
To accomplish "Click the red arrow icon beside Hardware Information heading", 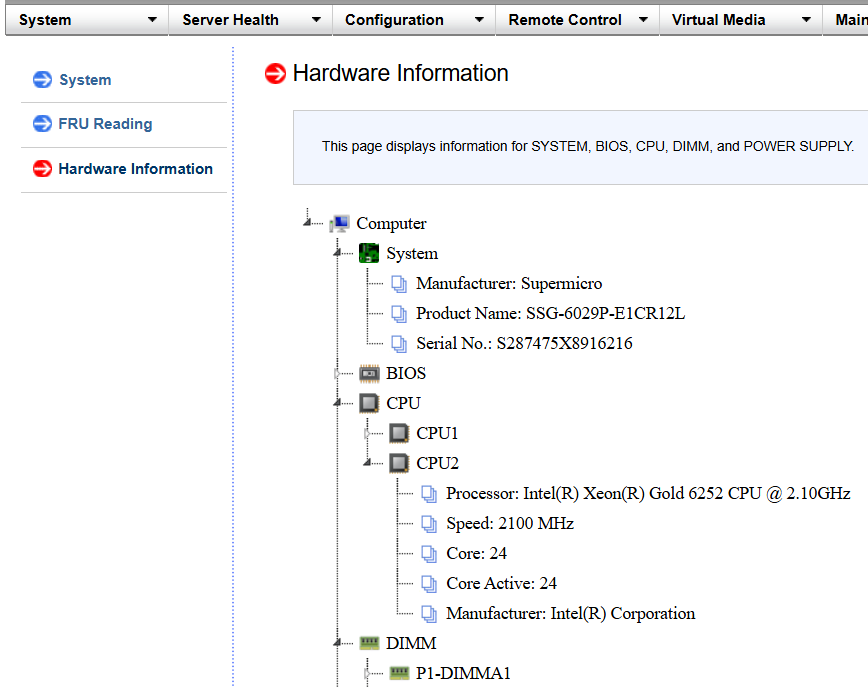I will coord(275,74).
